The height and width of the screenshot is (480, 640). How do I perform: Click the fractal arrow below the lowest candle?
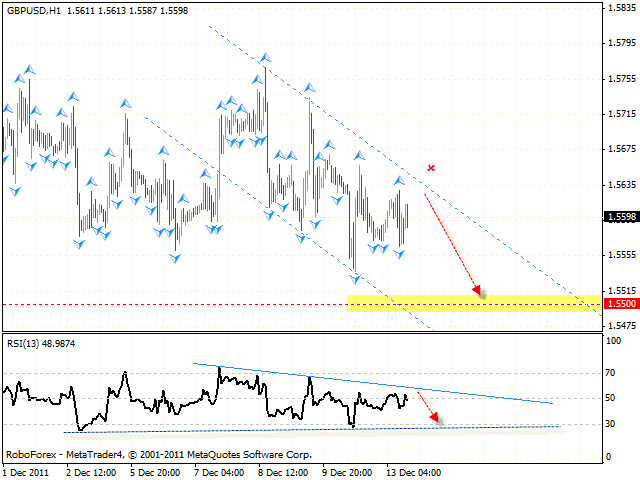tap(354, 277)
